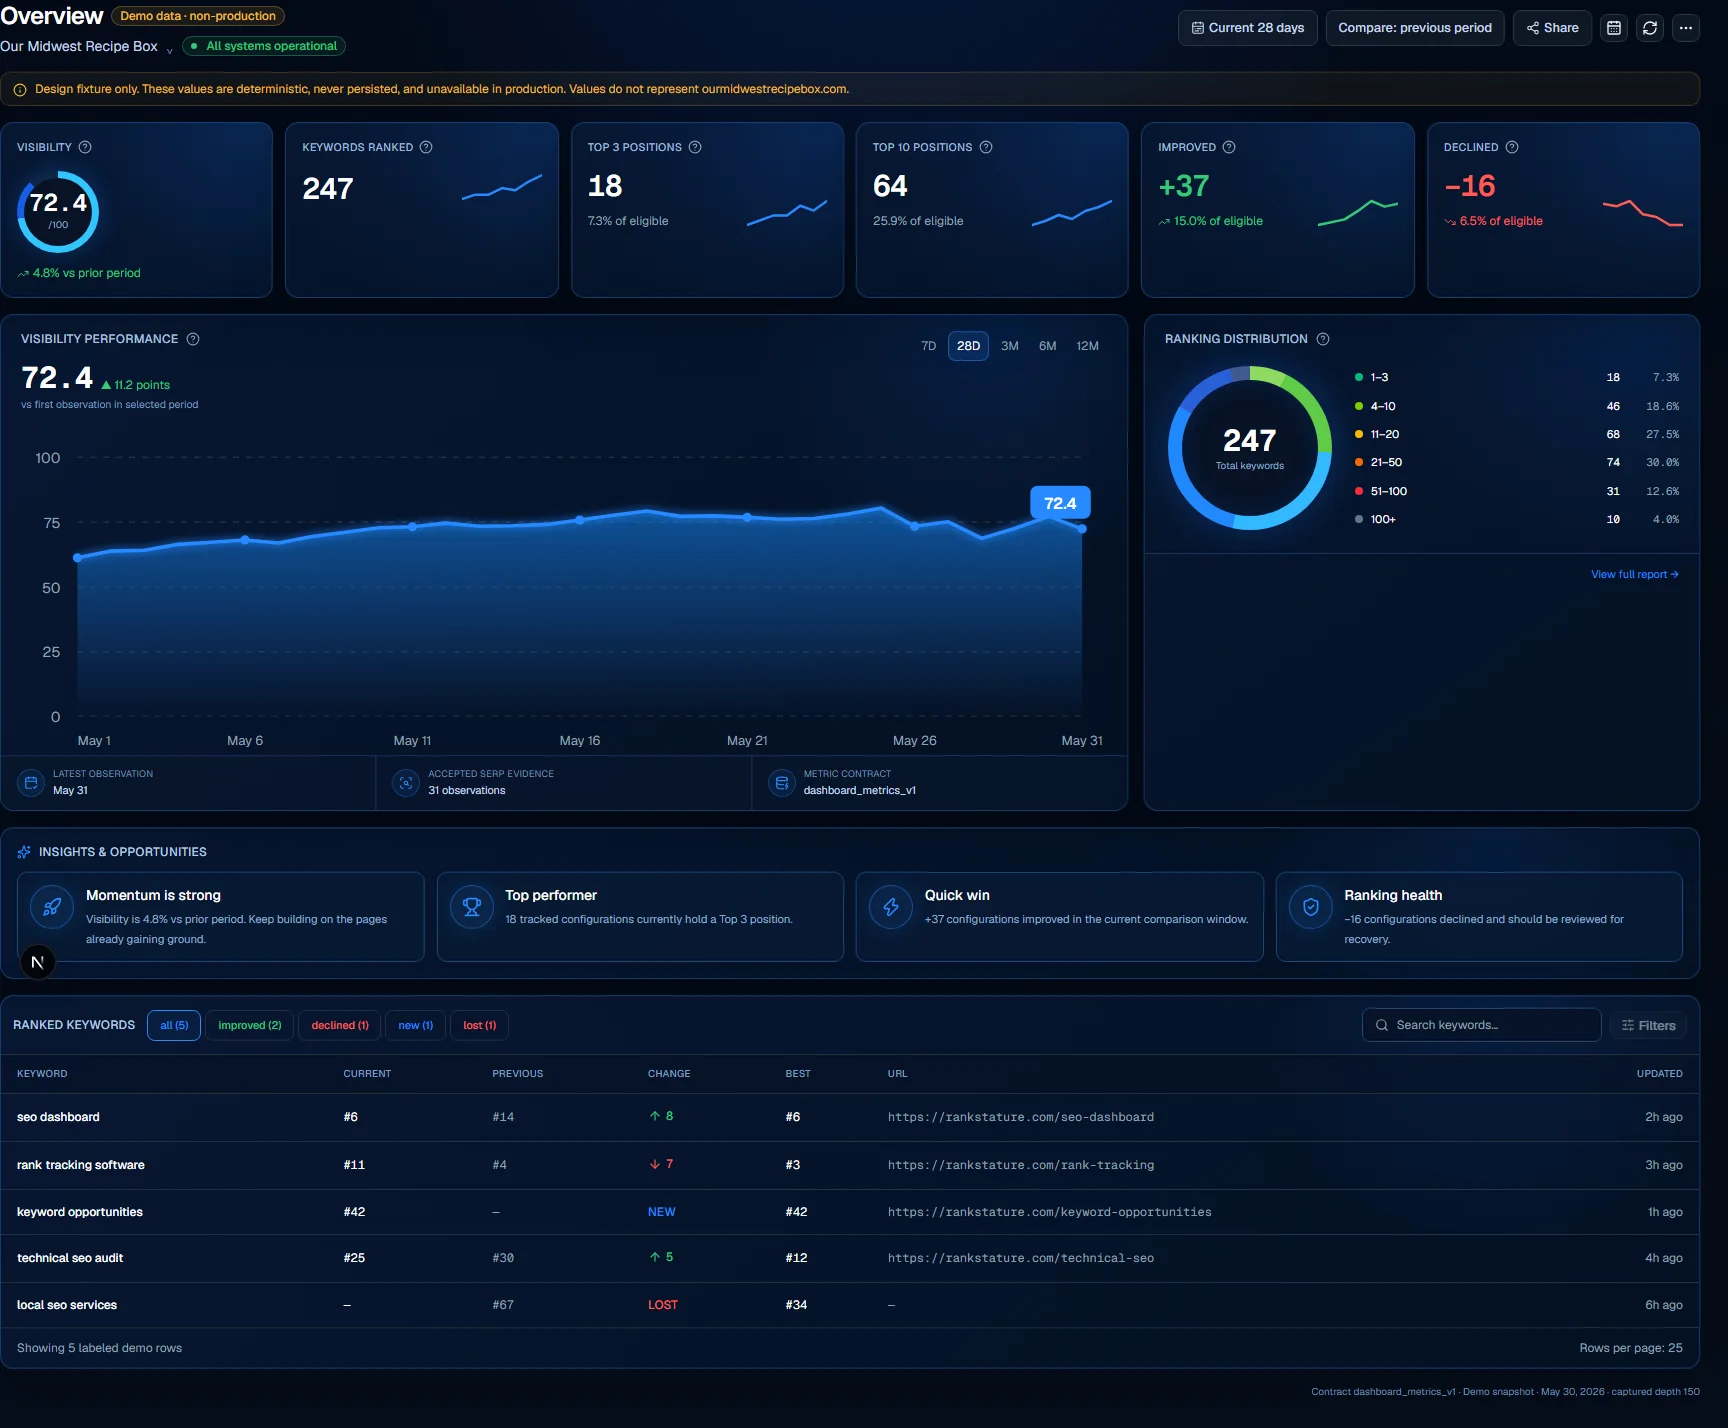The image size is (1728, 1428).
Task: Switch chart range to 6M
Action: (x=1047, y=346)
